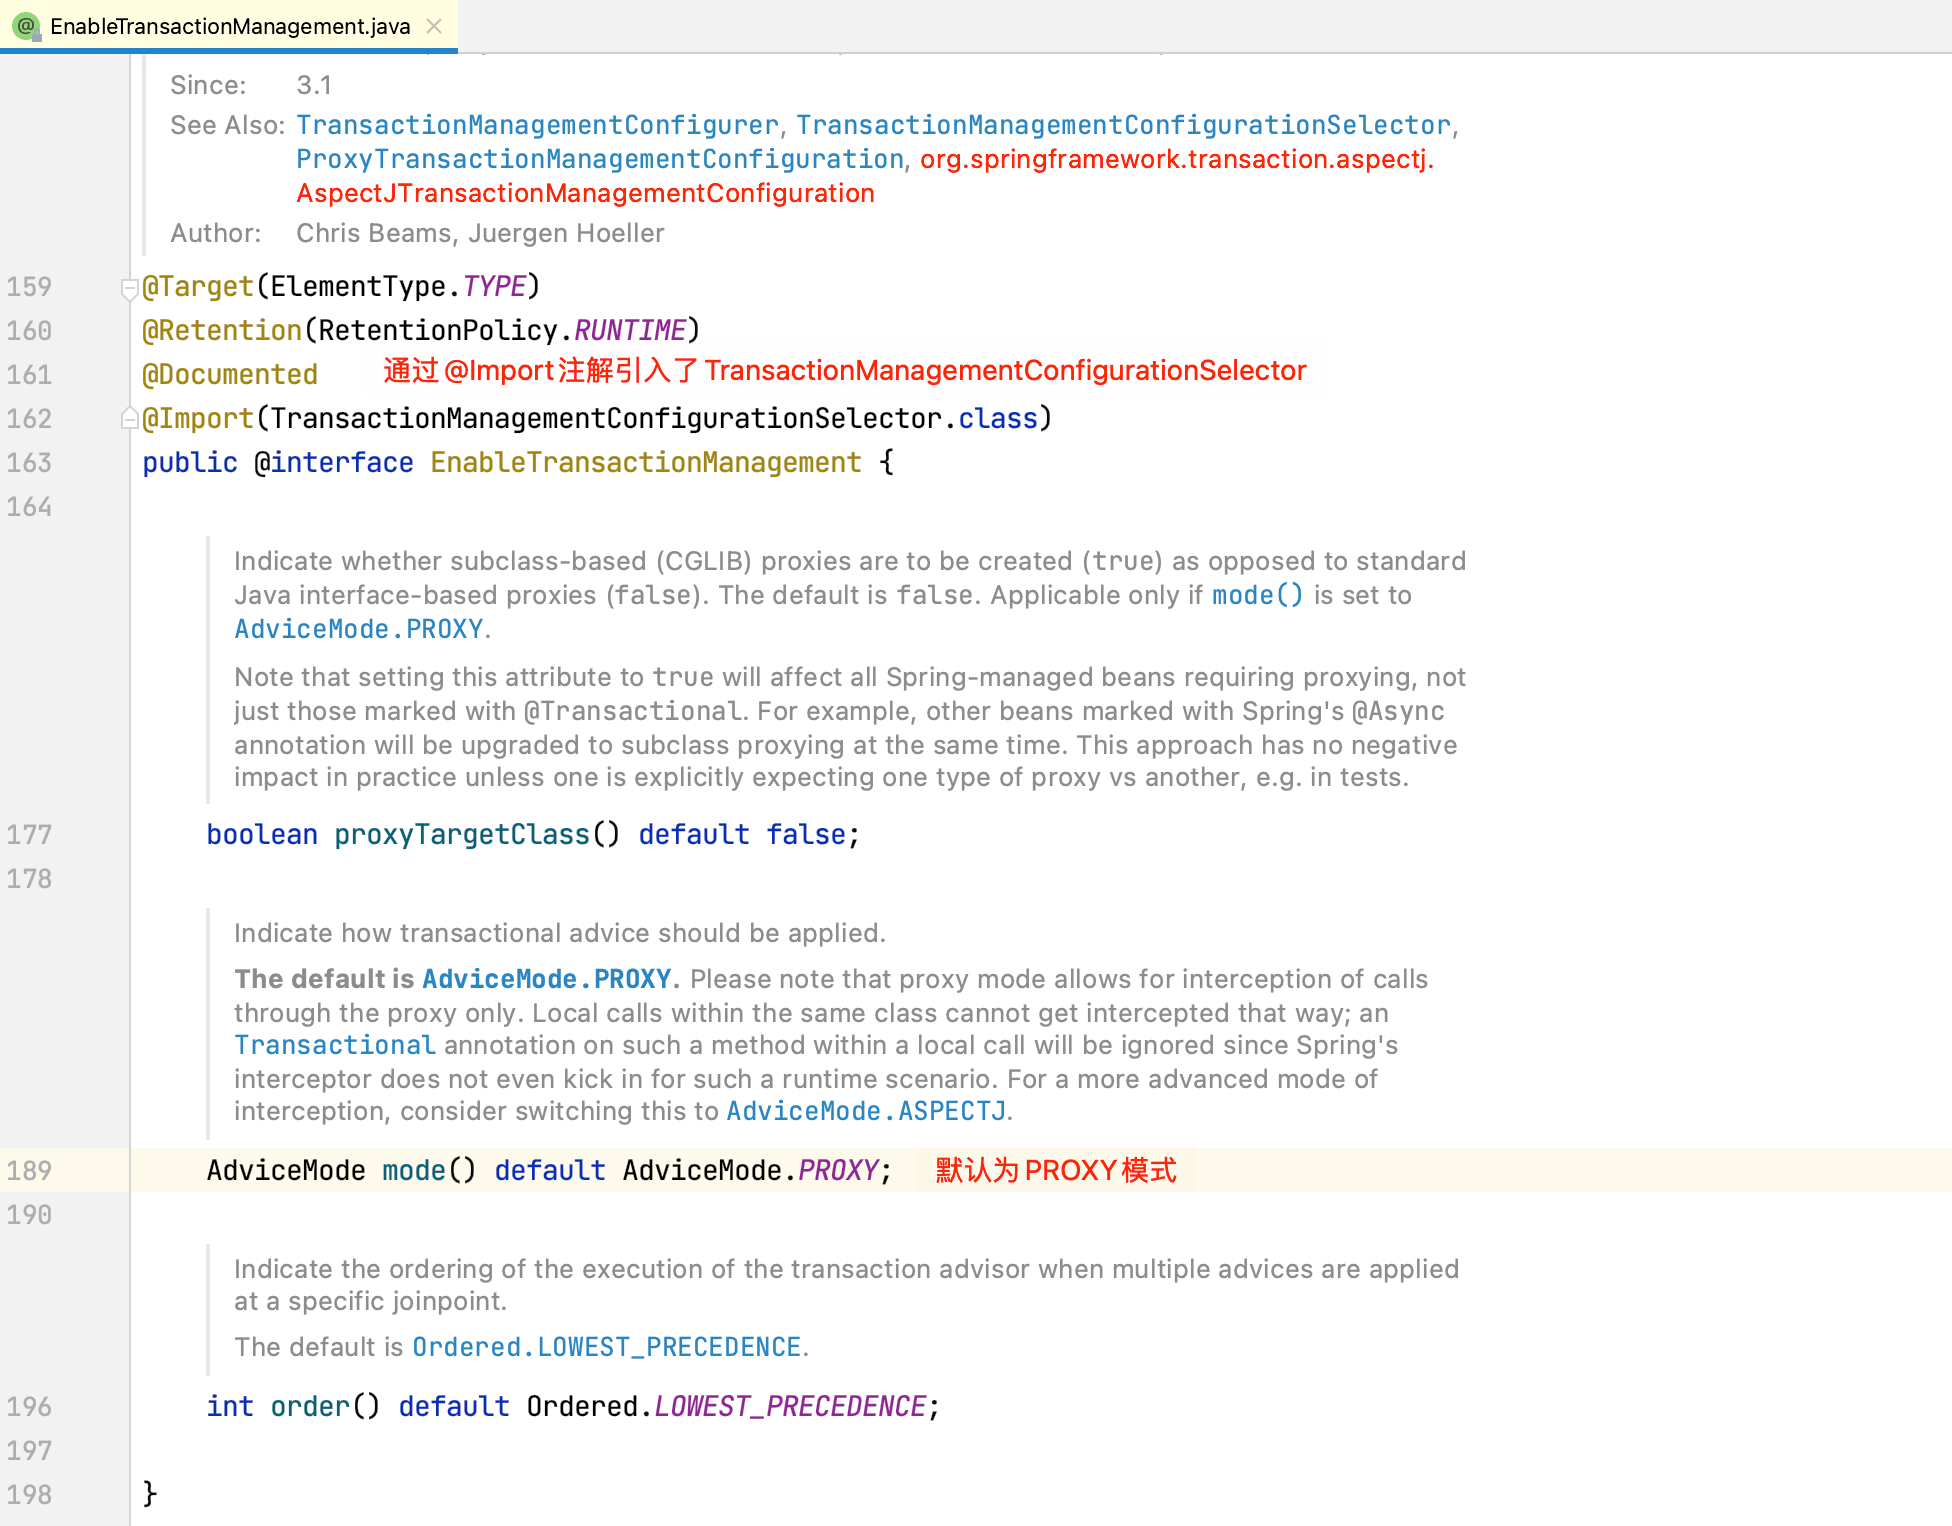Close the EnableTransactionManagement.java tab
Screen dimensions: 1952x1526
434,26
